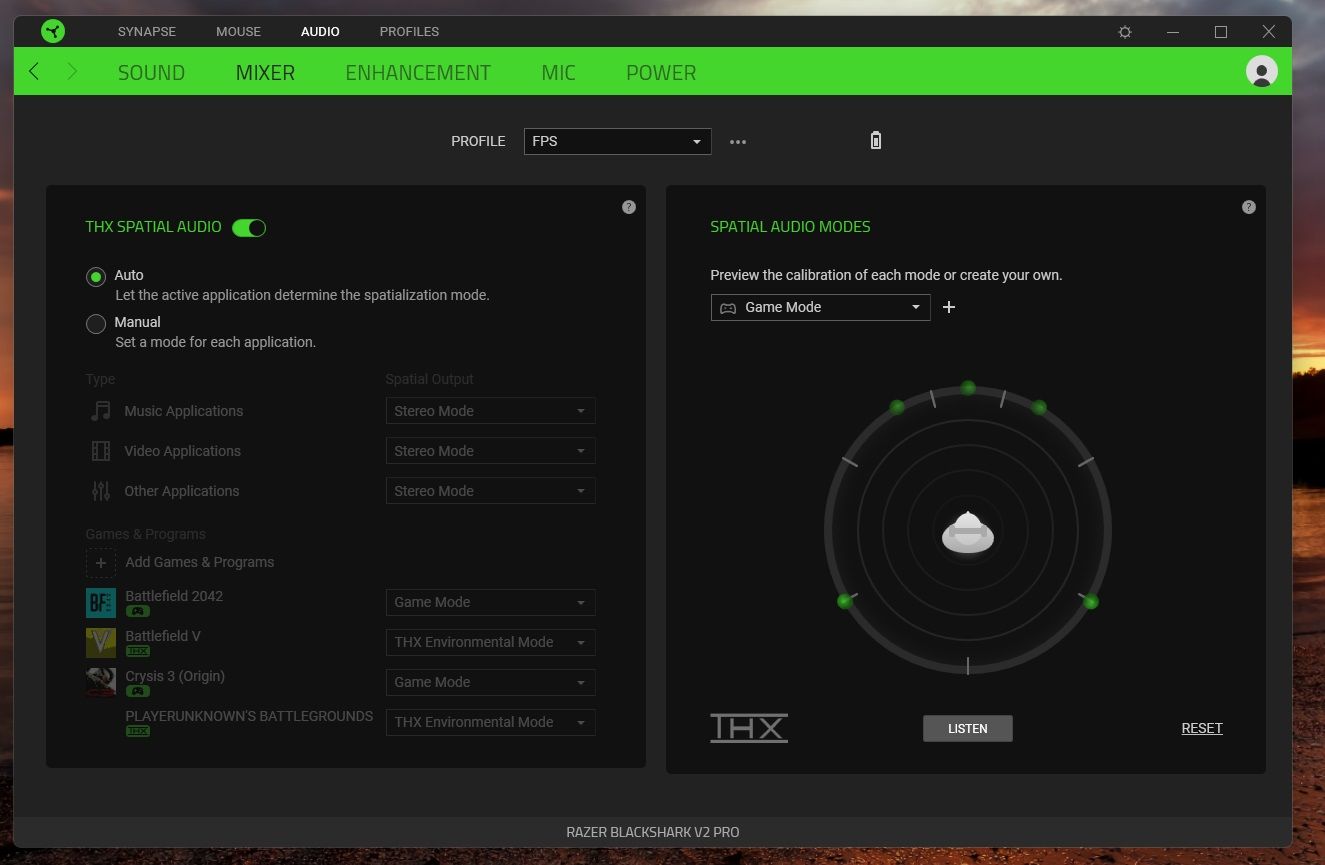The width and height of the screenshot is (1325, 865).
Task: Switch to the AUDIO top tab
Action: coord(320,32)
